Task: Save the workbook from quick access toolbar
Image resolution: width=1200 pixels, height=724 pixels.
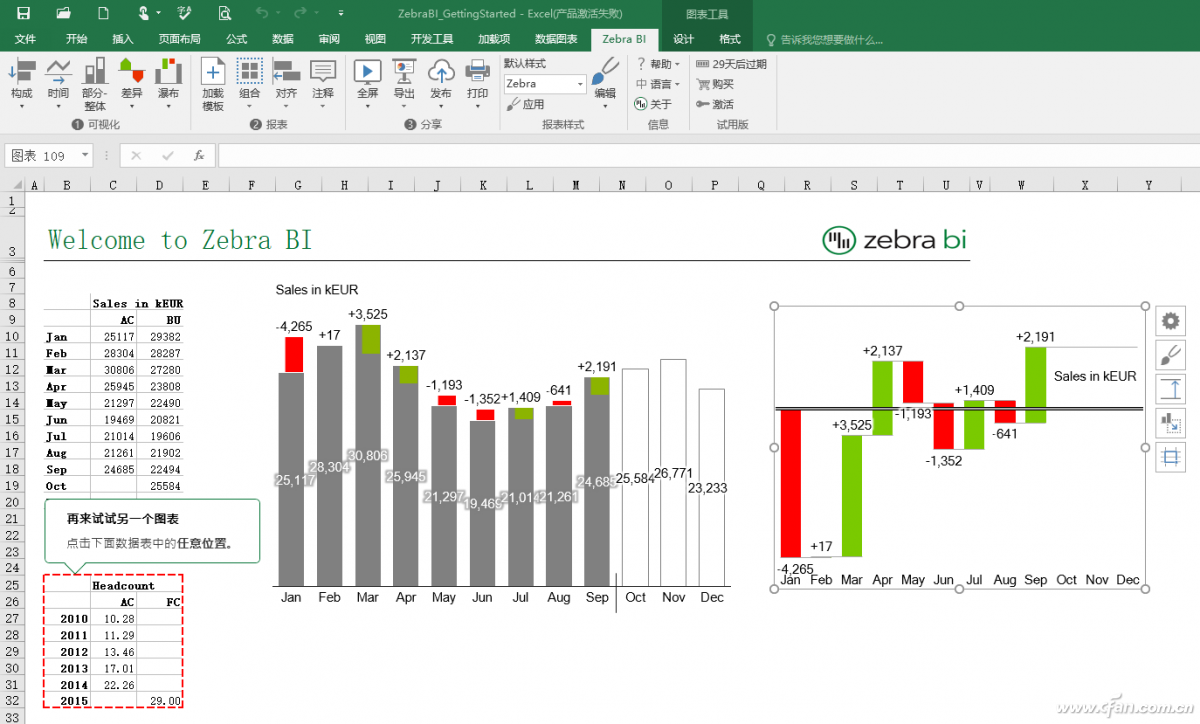Action: (23, 13)
